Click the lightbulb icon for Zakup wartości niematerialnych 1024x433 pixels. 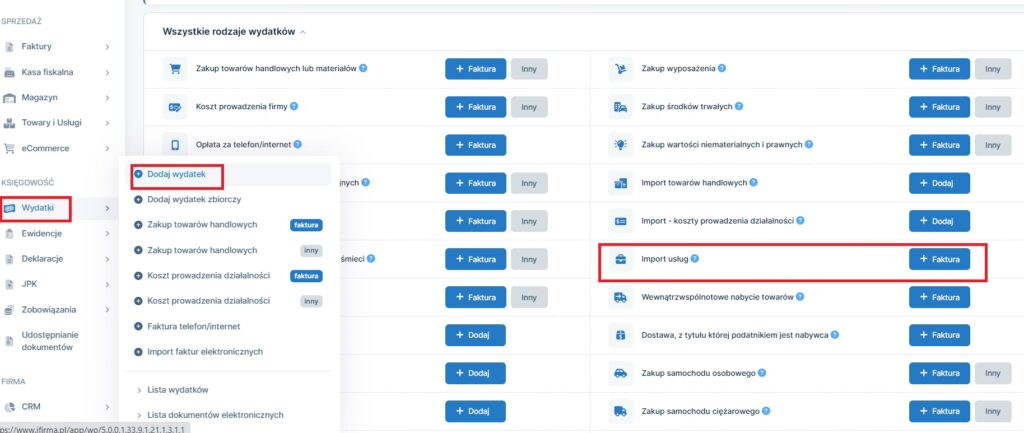pos(620,145)
